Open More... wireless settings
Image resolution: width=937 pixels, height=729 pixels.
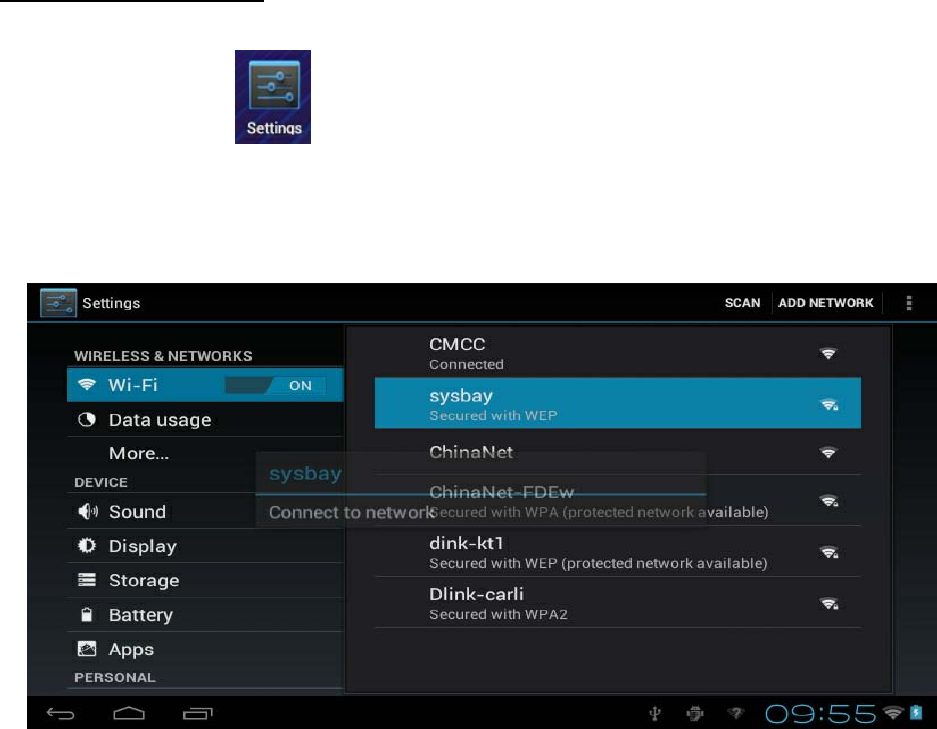point(205,453)
